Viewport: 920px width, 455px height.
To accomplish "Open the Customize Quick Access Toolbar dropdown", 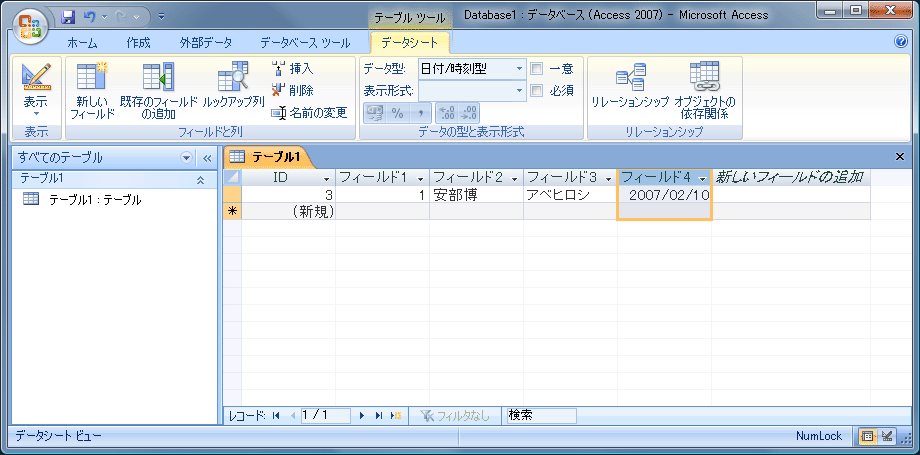I will (x=162, y=17).
